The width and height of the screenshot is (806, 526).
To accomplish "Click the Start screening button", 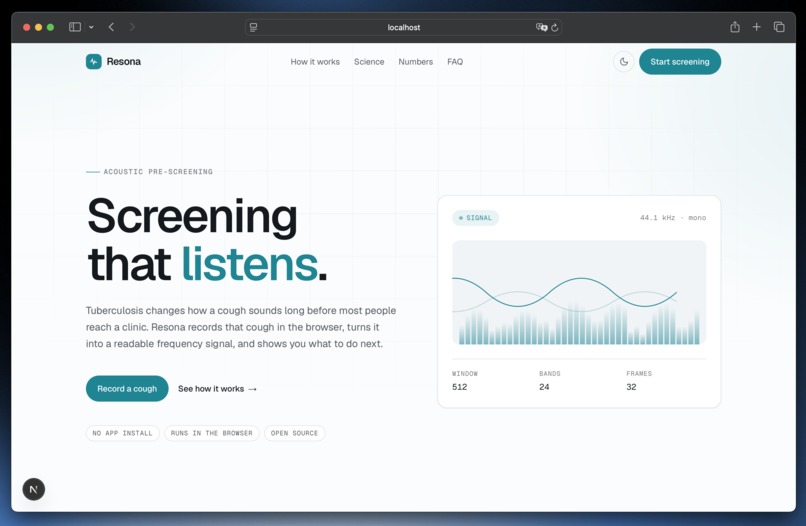I will (x=680, y=62).
